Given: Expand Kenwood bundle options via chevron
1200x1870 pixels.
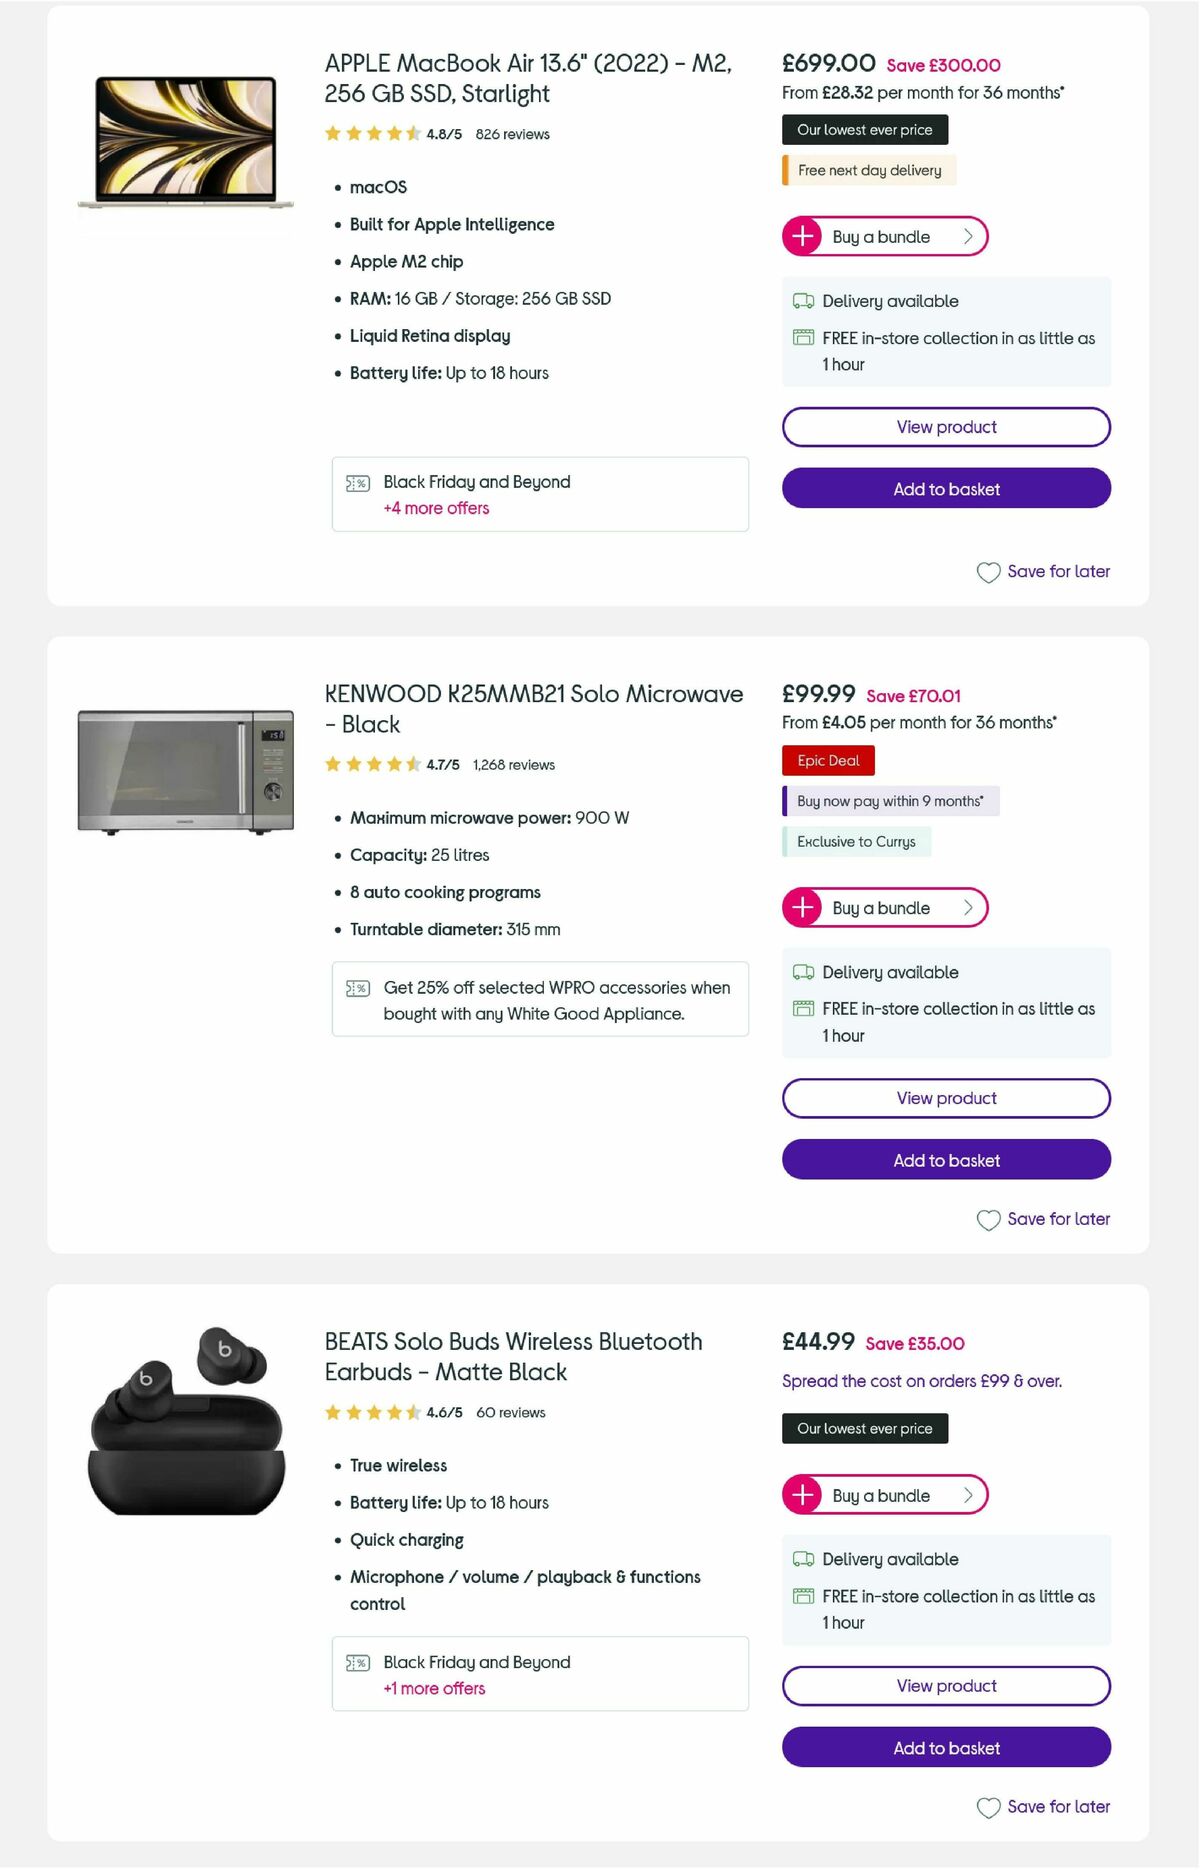Looking at the screenshot, I should (x=967, y=907).
